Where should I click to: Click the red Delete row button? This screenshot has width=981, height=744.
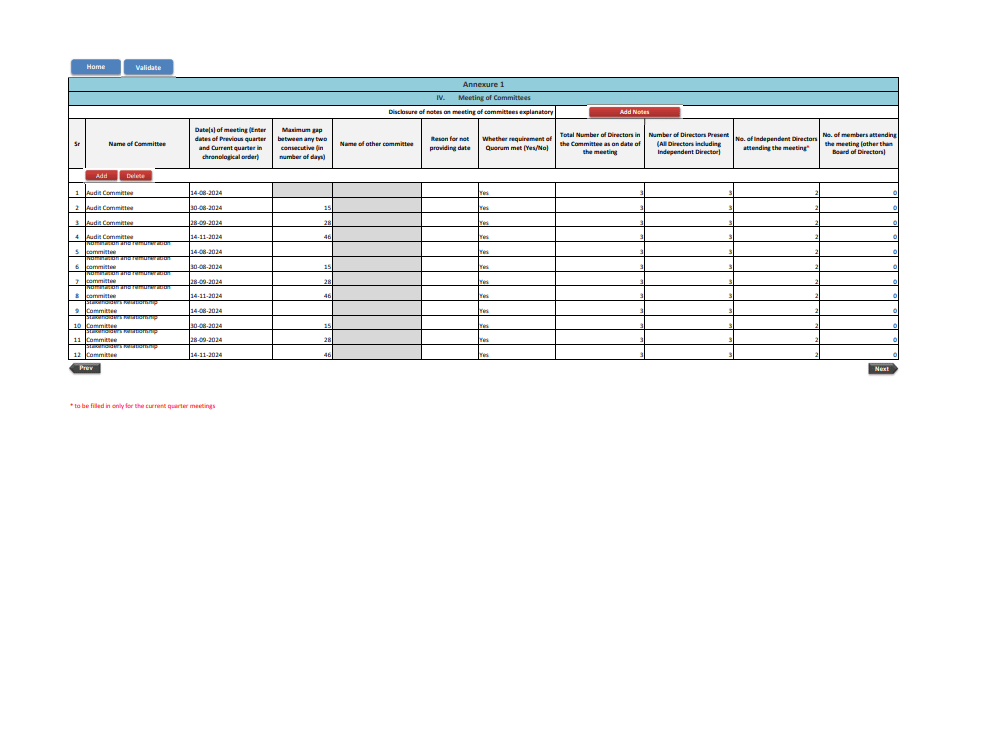point(136,176)
